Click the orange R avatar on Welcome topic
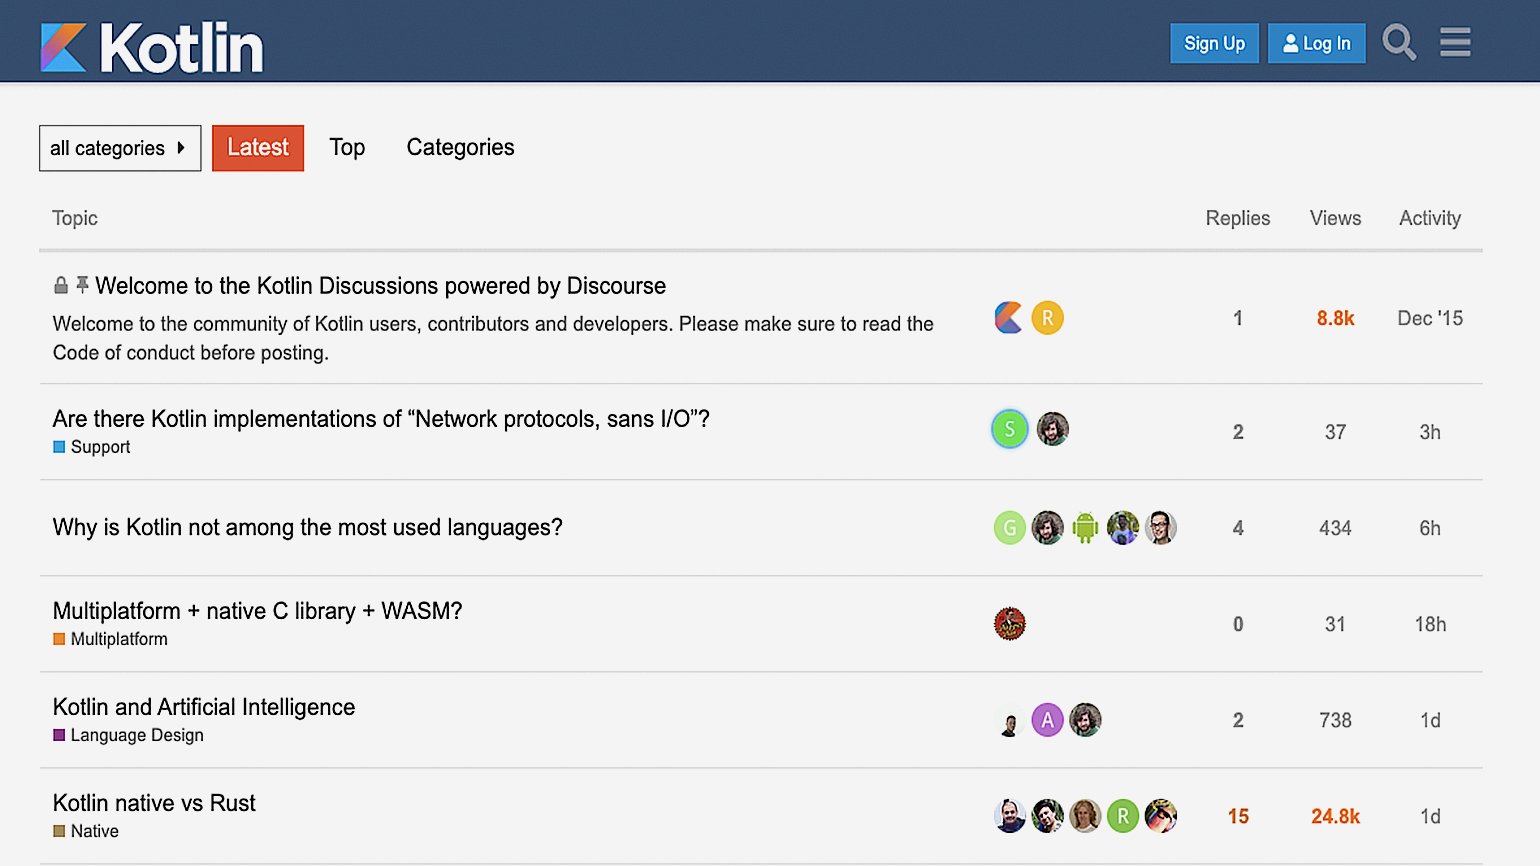The height and width of the screenshot is (866, 1540). pos(1047,318)
